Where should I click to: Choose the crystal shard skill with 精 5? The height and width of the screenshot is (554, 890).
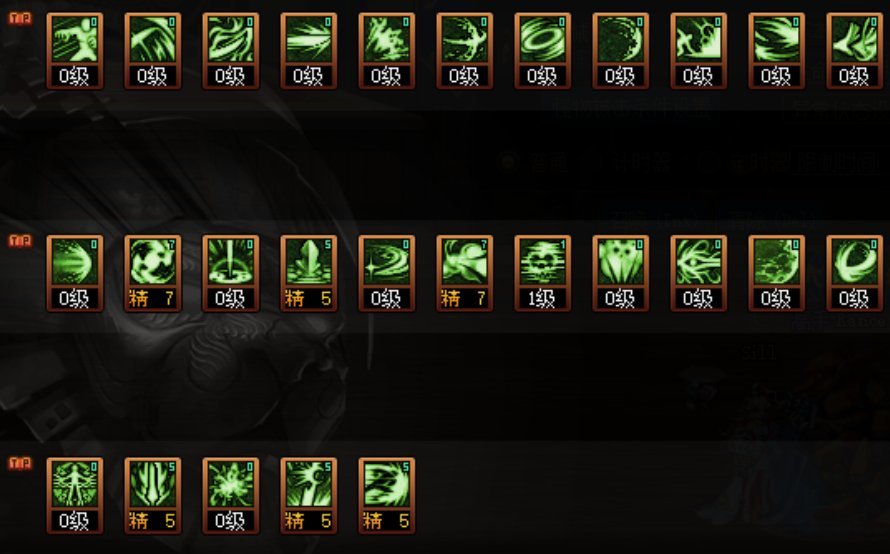pos(309,274)
